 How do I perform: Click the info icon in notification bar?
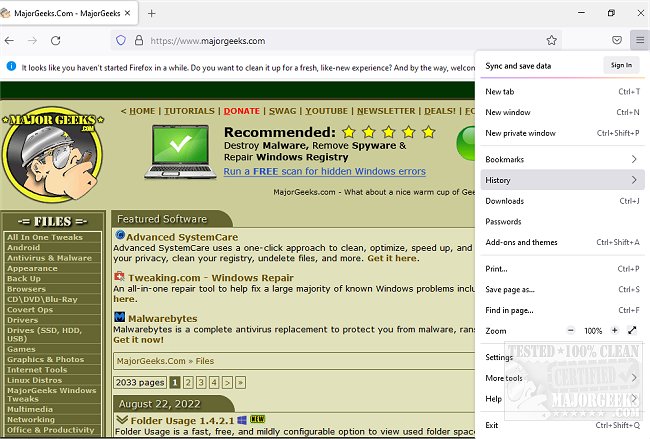tap(11, 66)
